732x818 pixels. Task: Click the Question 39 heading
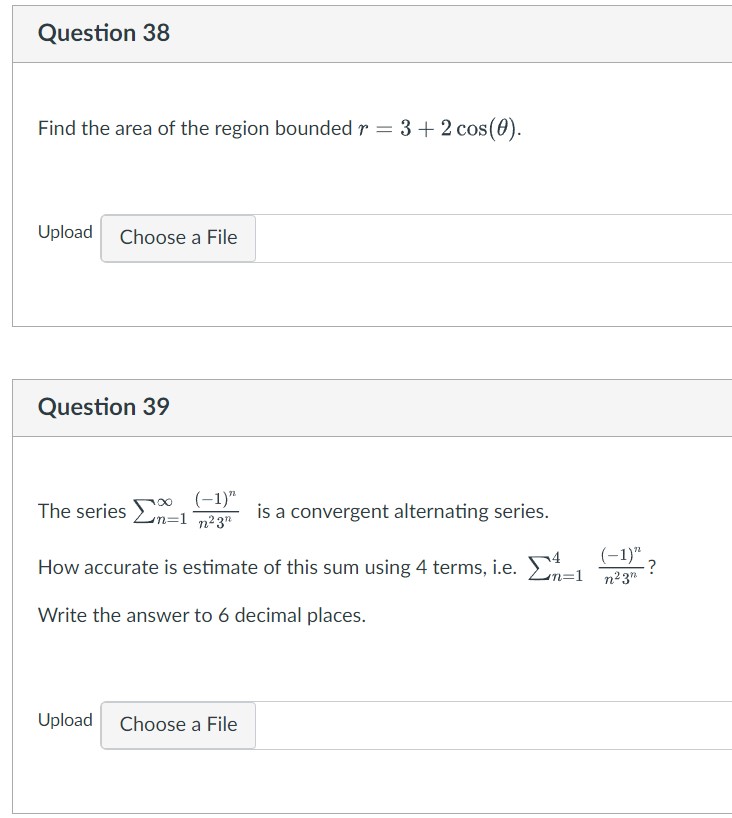pyautogui.click(x=104, y=407)
